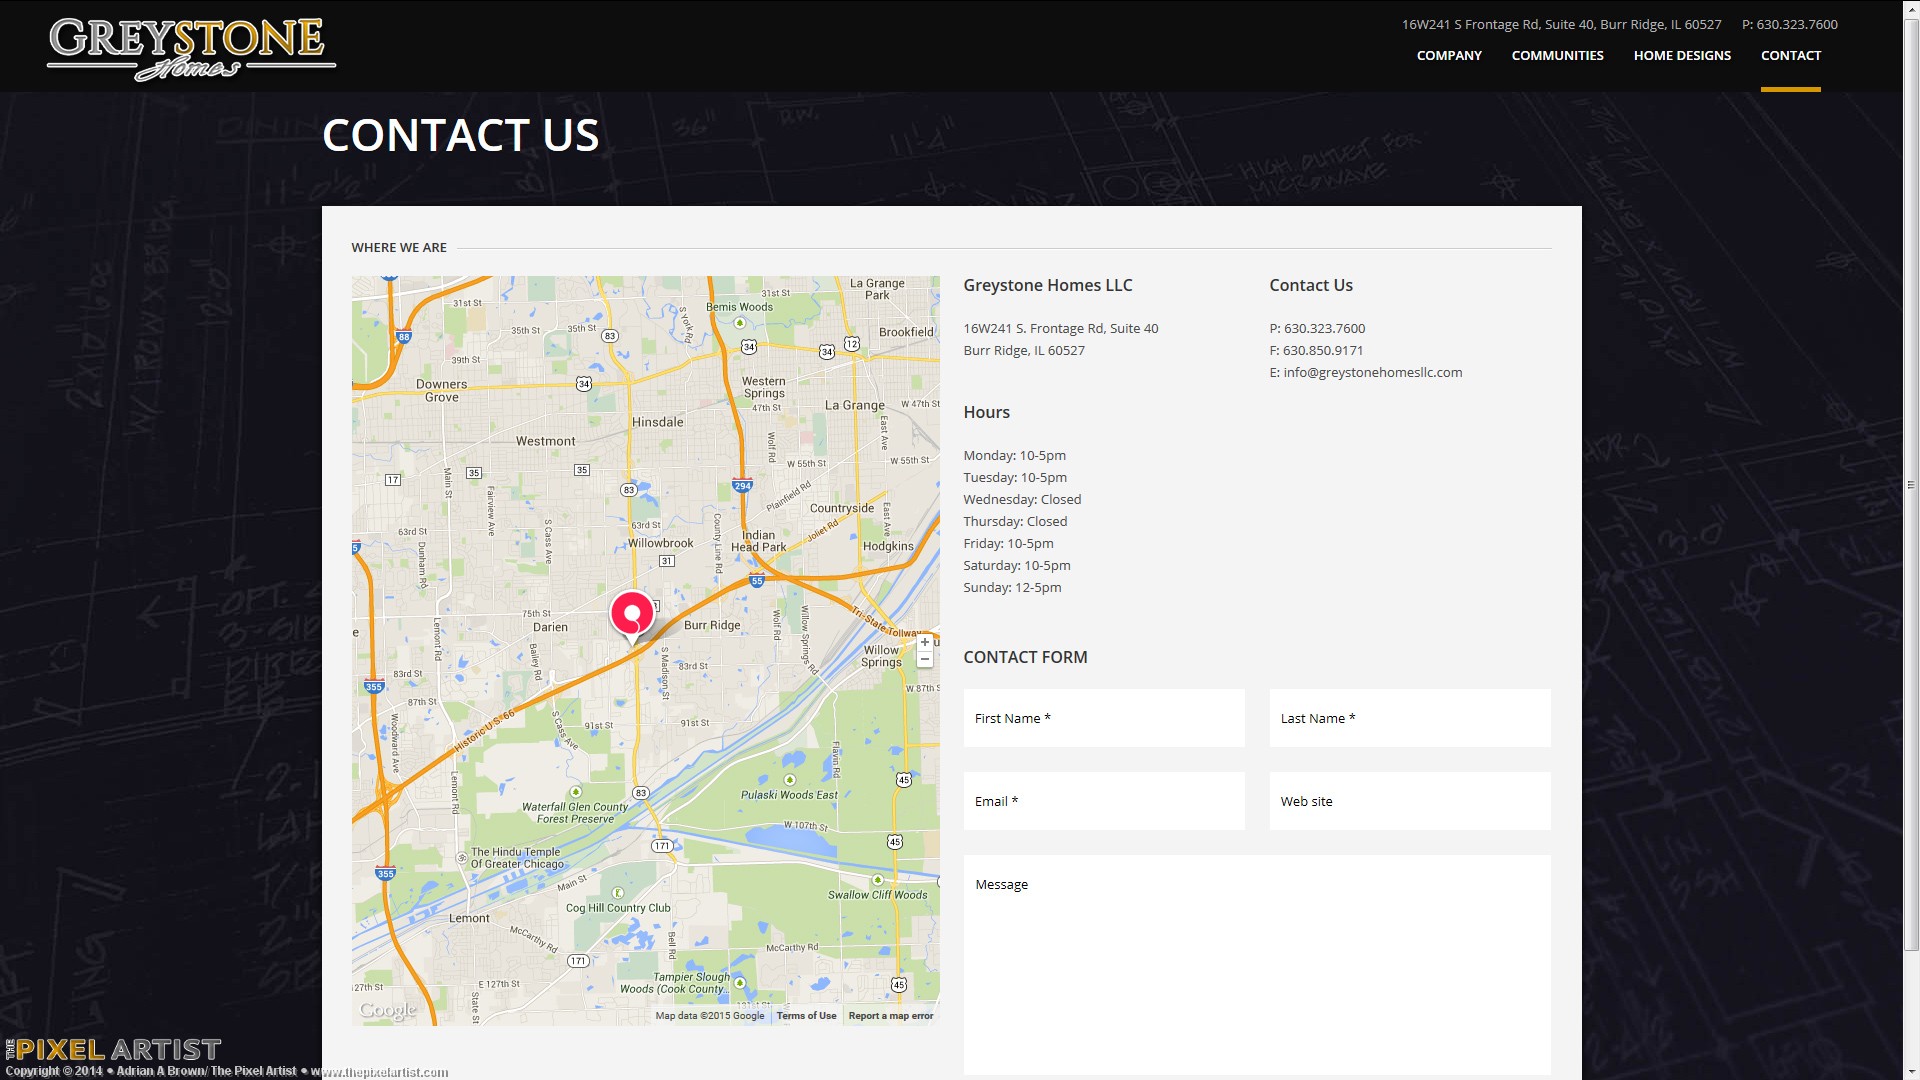Click into the Email field

click(1104, 801)
